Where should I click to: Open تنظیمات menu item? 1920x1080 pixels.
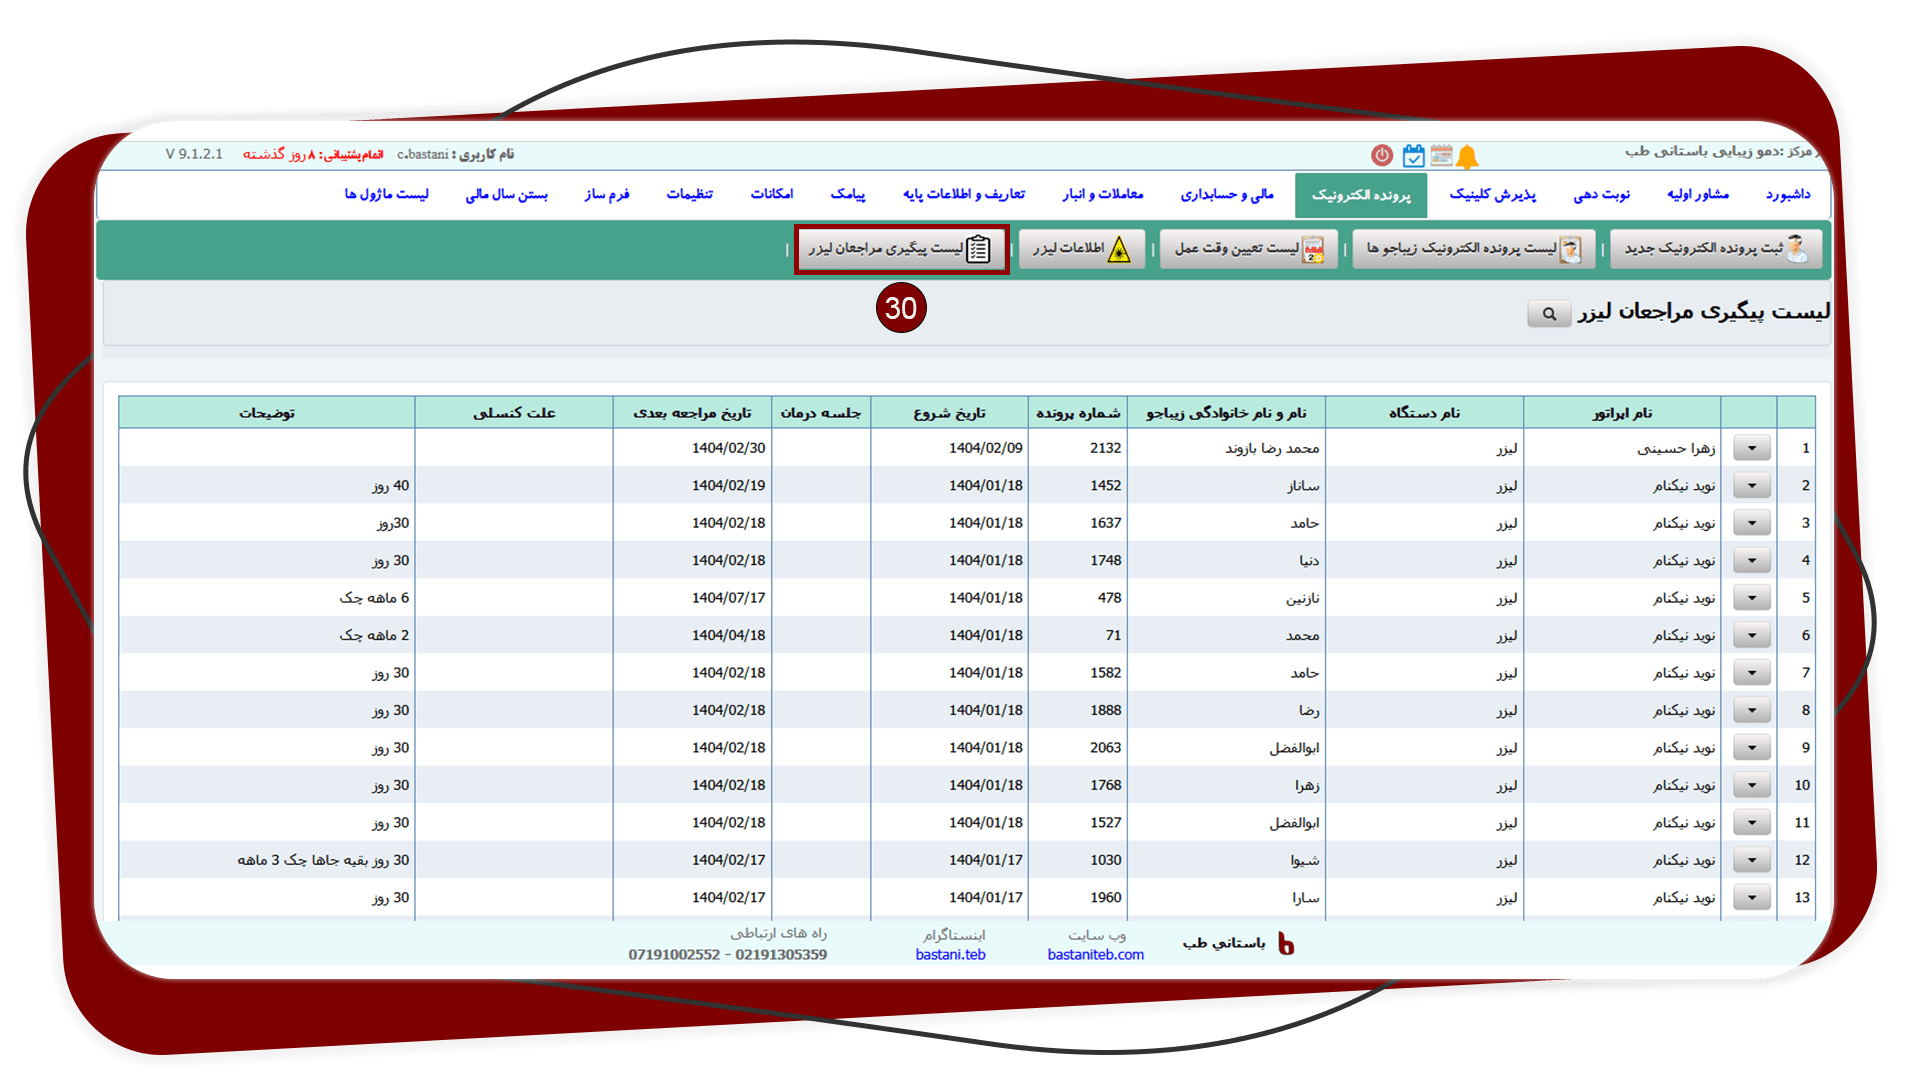coord(690,194)
